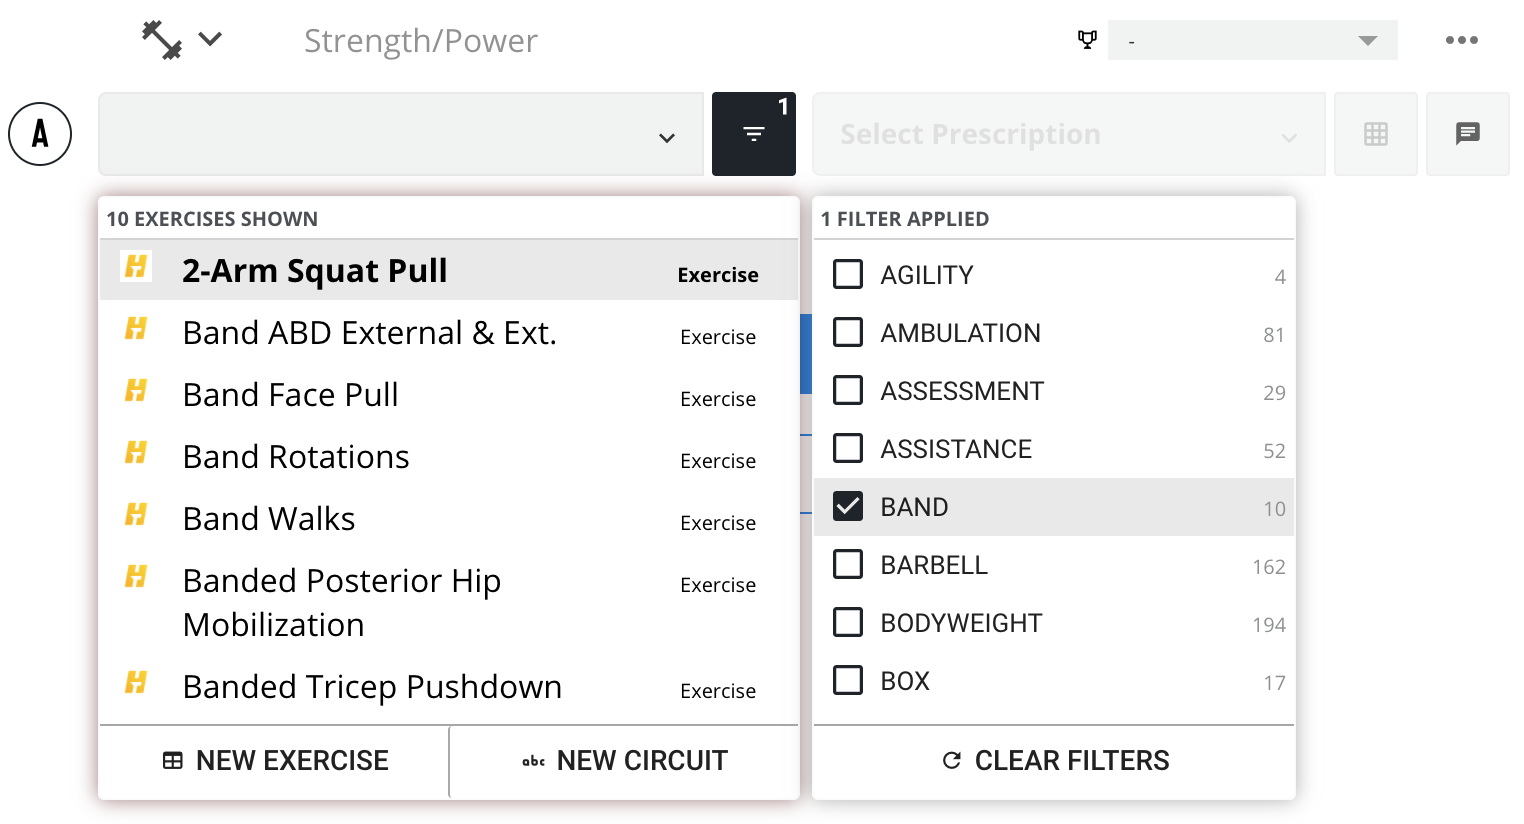Select 2-Arm Squat Pull exercise
Viewport: 1524px width, 824px height.
(449, 270)
